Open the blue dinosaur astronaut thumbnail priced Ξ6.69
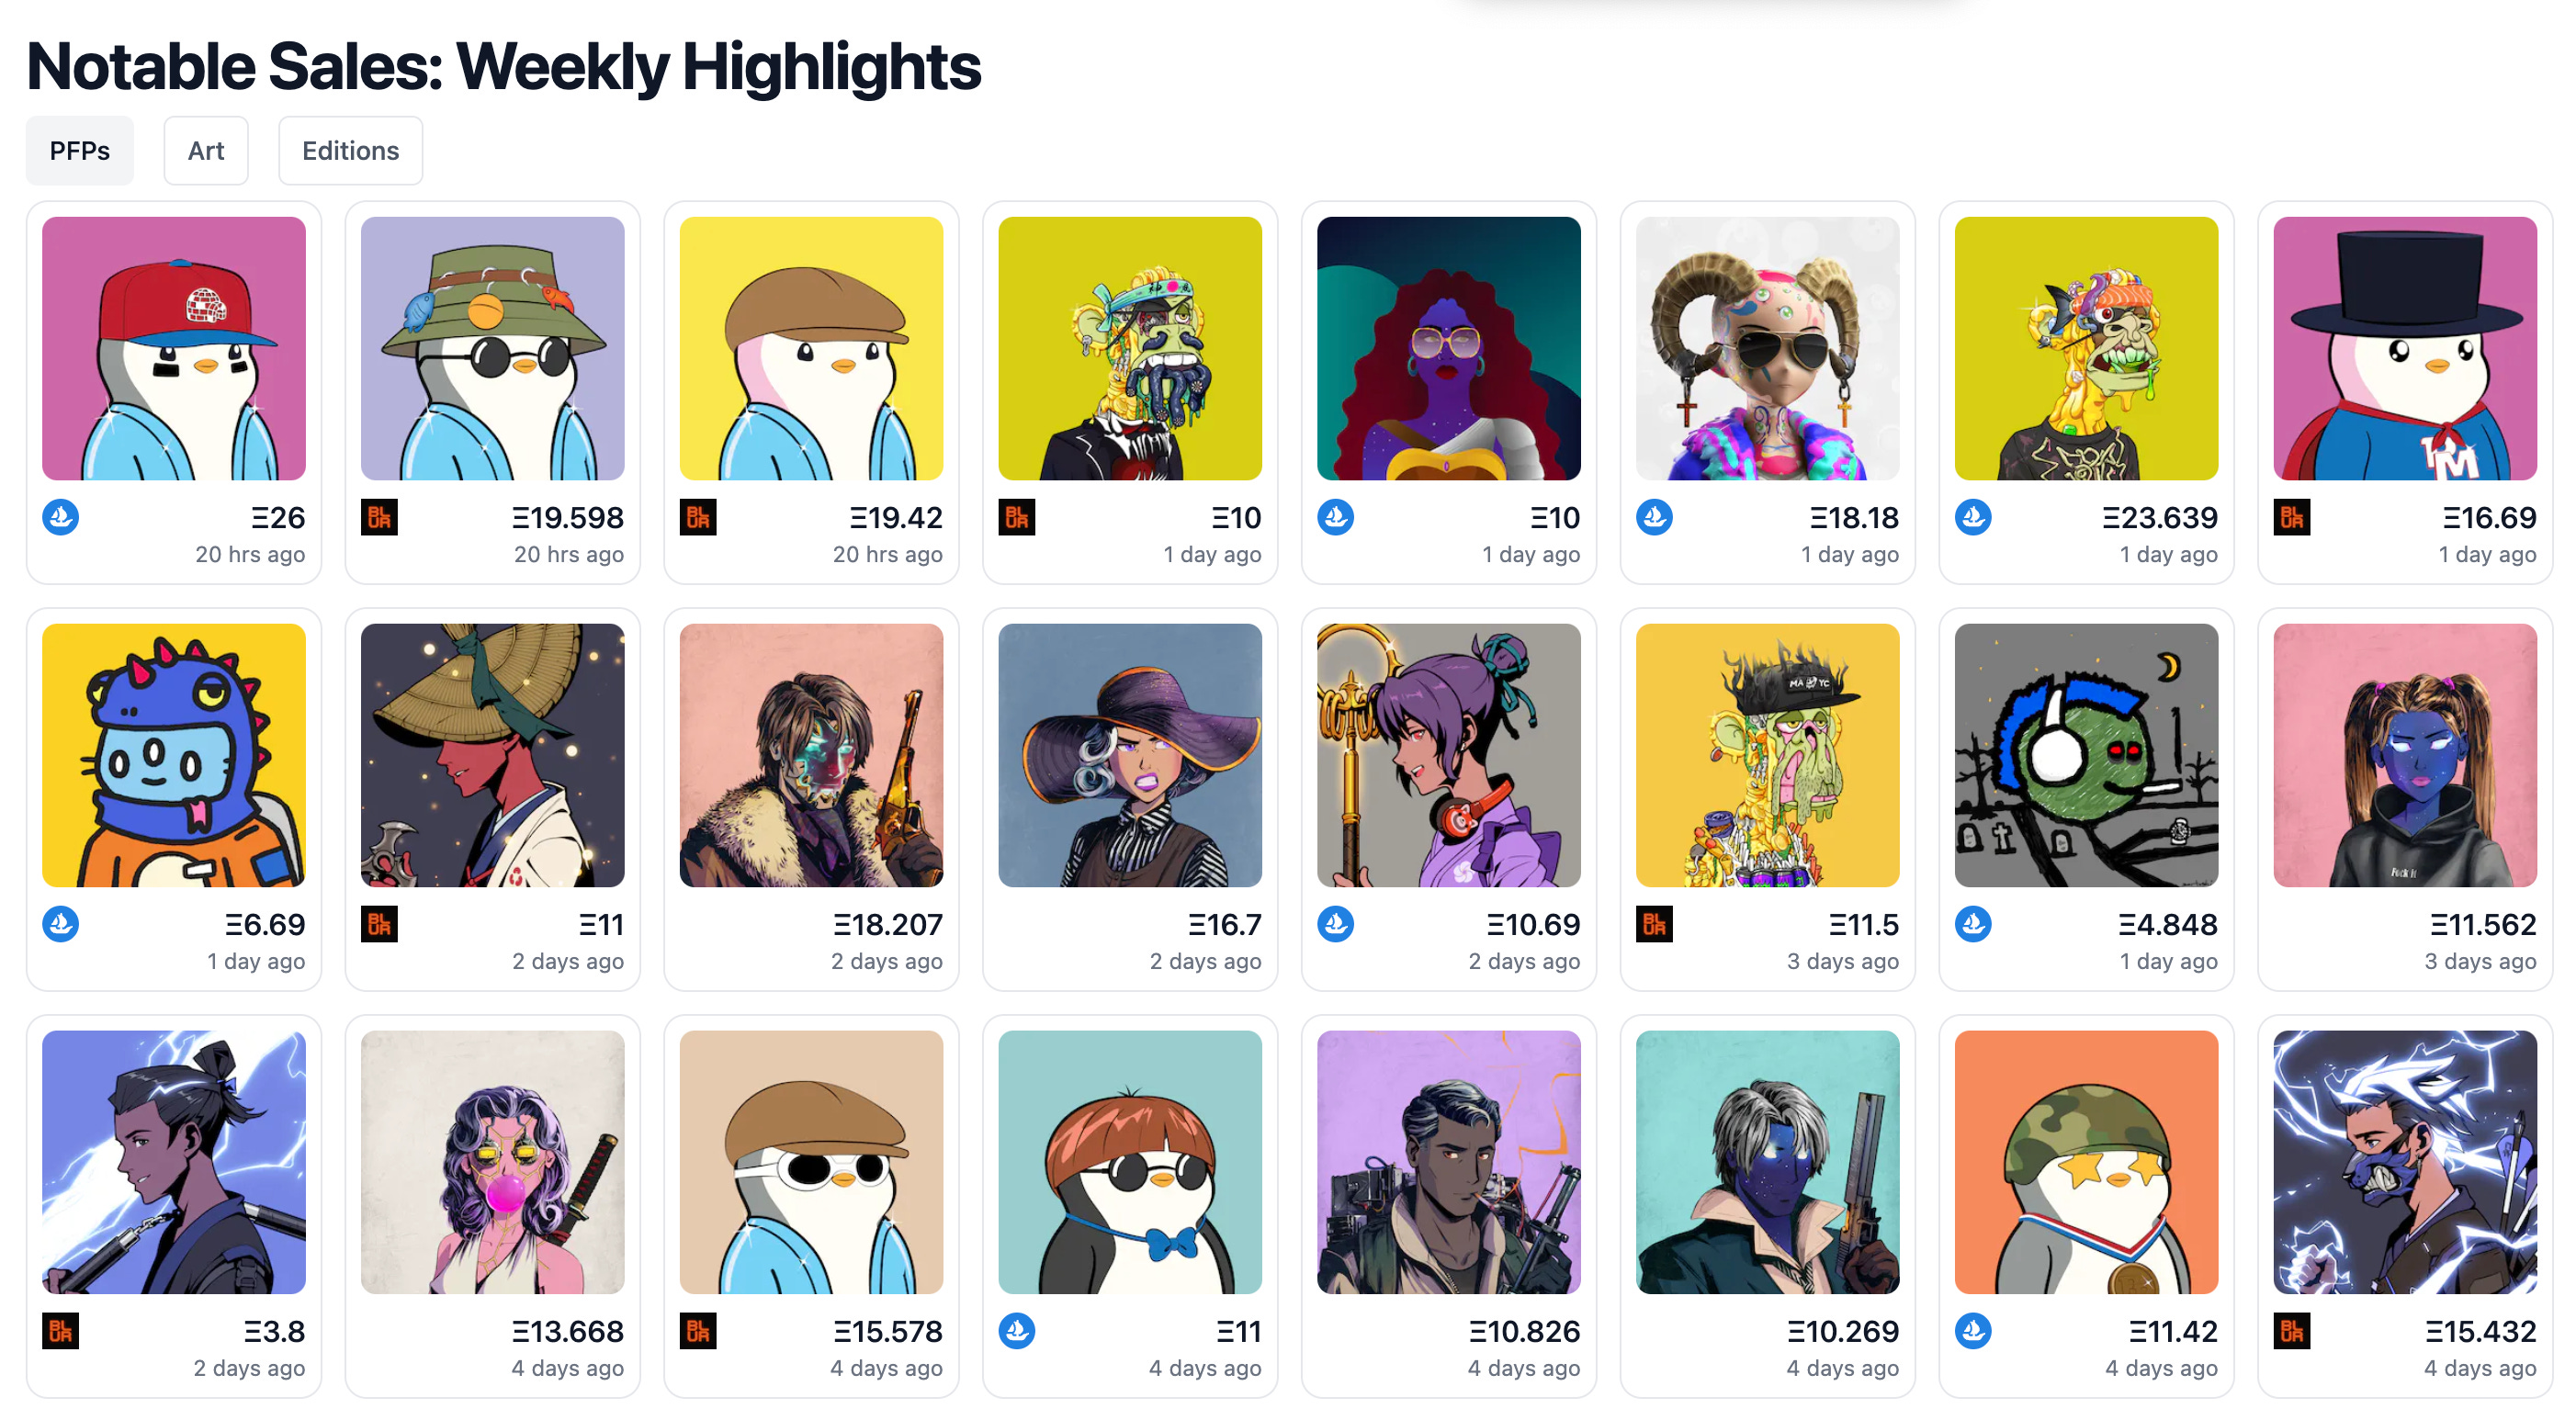 point(174,756)
